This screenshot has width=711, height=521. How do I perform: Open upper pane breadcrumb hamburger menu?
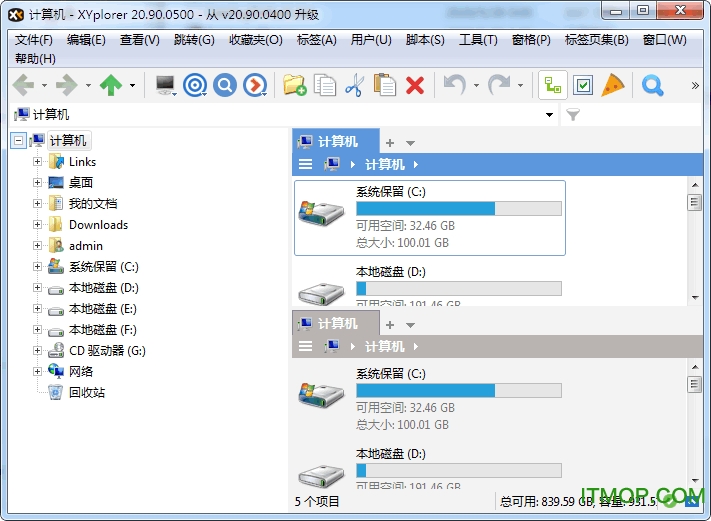[305, 164]
